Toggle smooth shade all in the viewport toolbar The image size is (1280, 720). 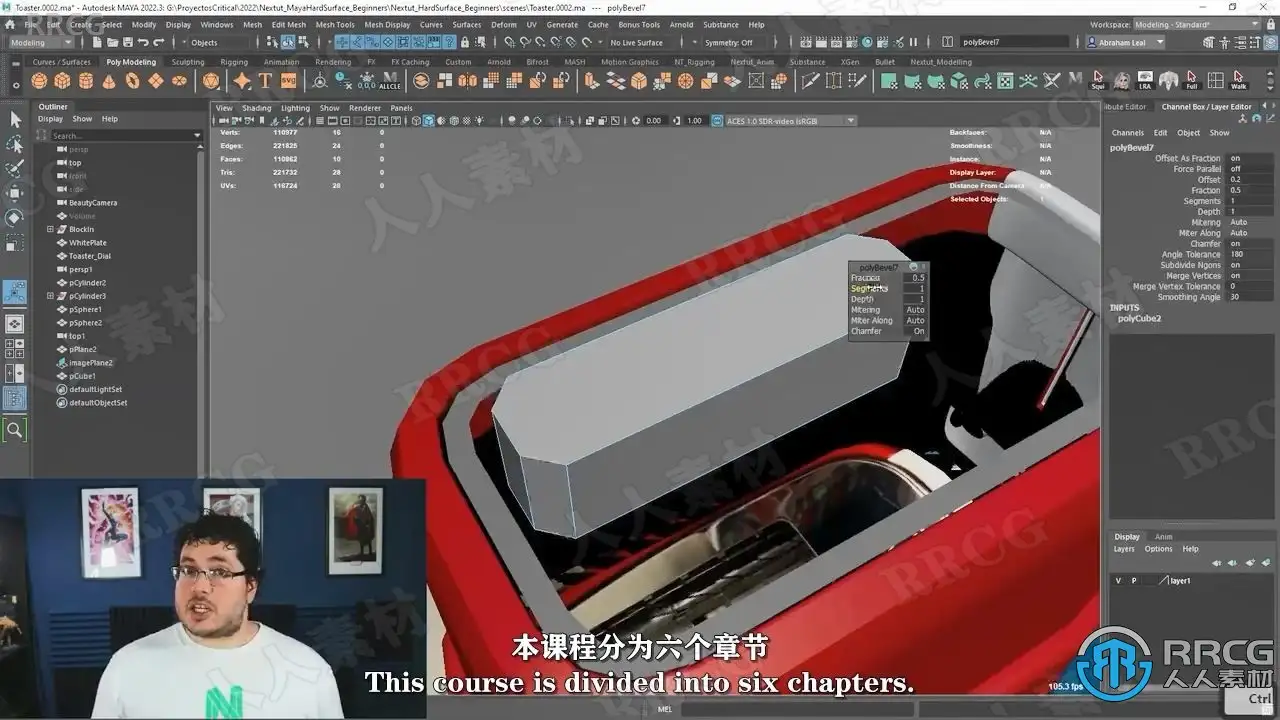click(x=429, y=120)
